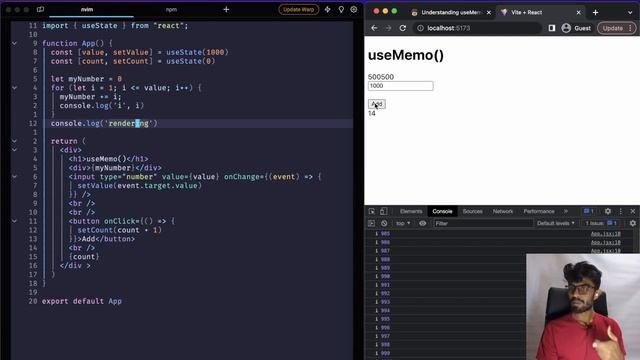Image resolution: width=640 pixels, height=360 pixels.
Task: Show more DevTools tabs chevron
Action: (566, 211)
